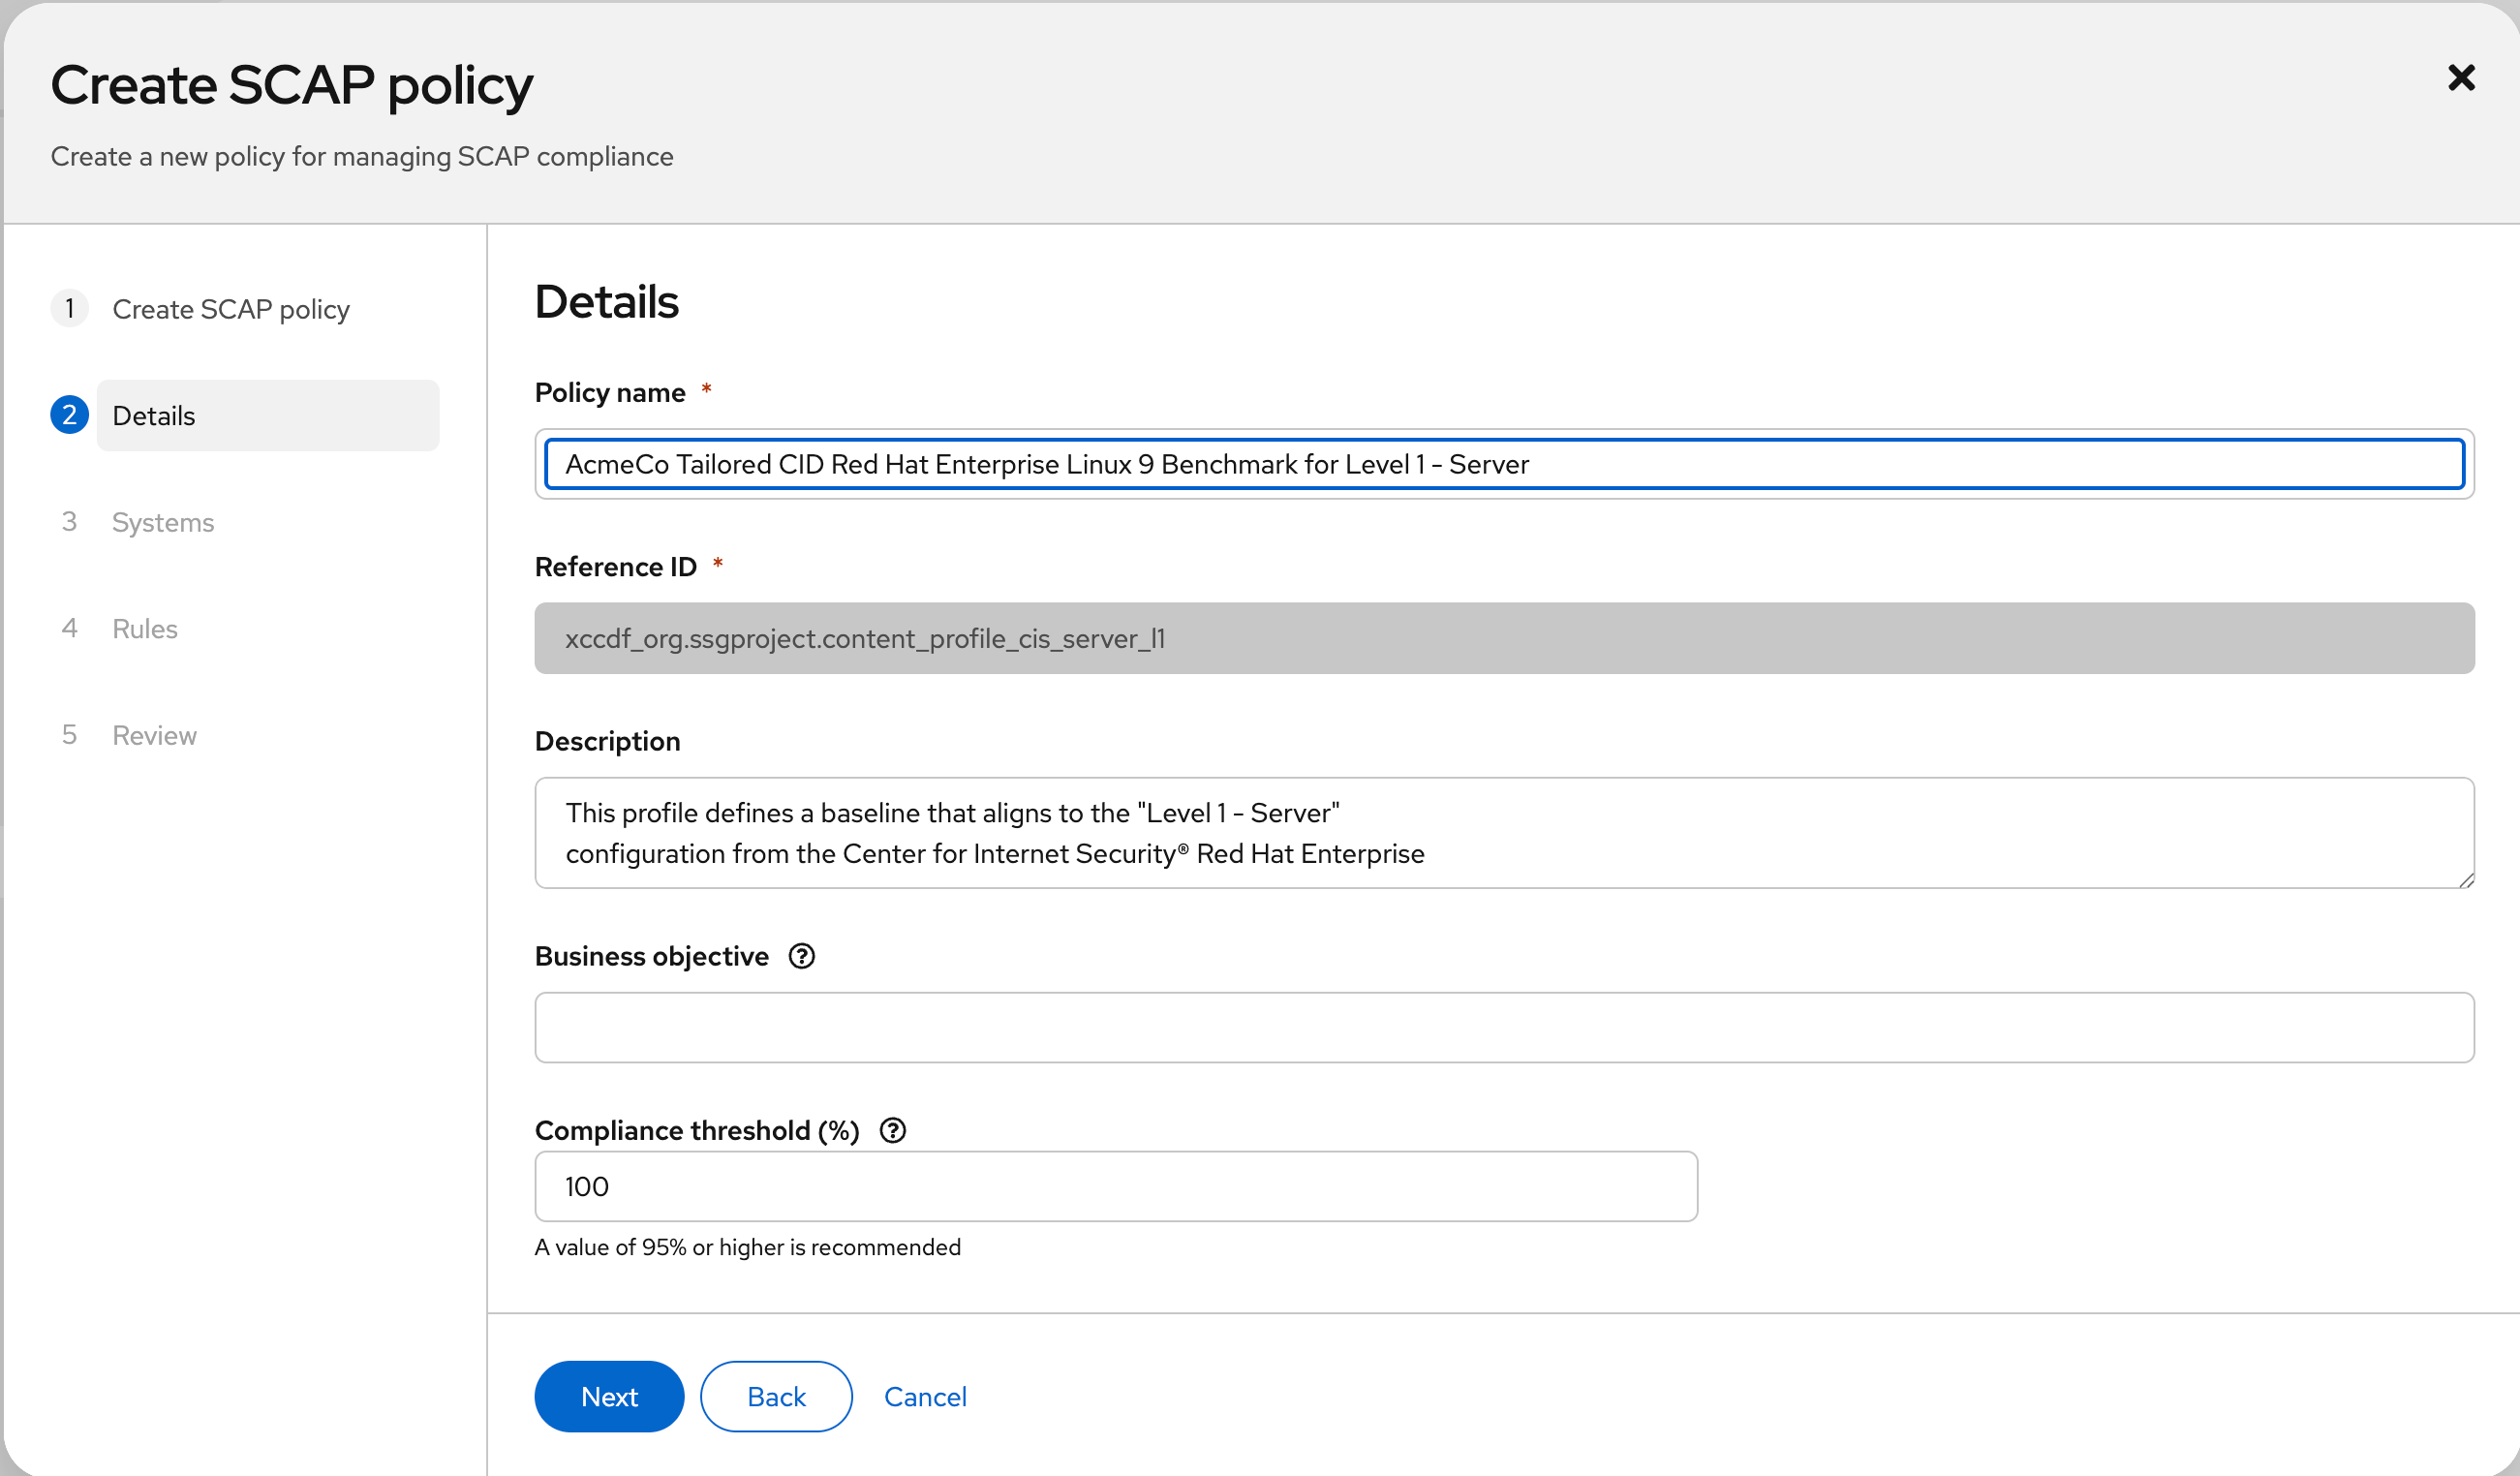The height and width of the screenshot is (1476, 2520).
Task: Select the Details wizard step
Action: 267,416
